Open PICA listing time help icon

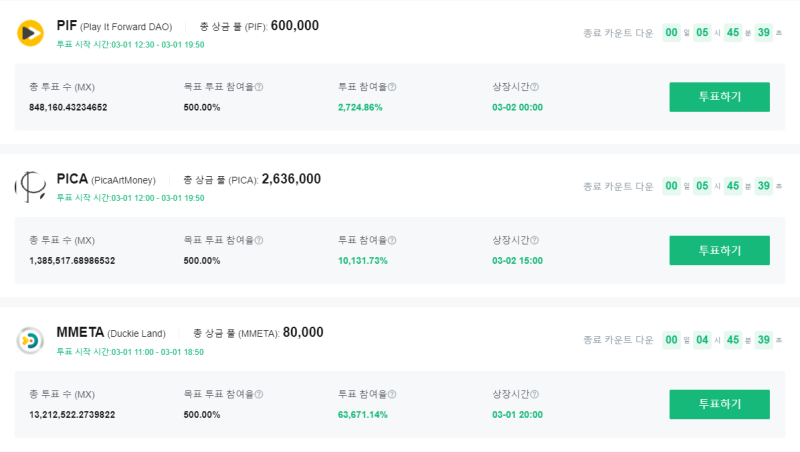point(534,240)
